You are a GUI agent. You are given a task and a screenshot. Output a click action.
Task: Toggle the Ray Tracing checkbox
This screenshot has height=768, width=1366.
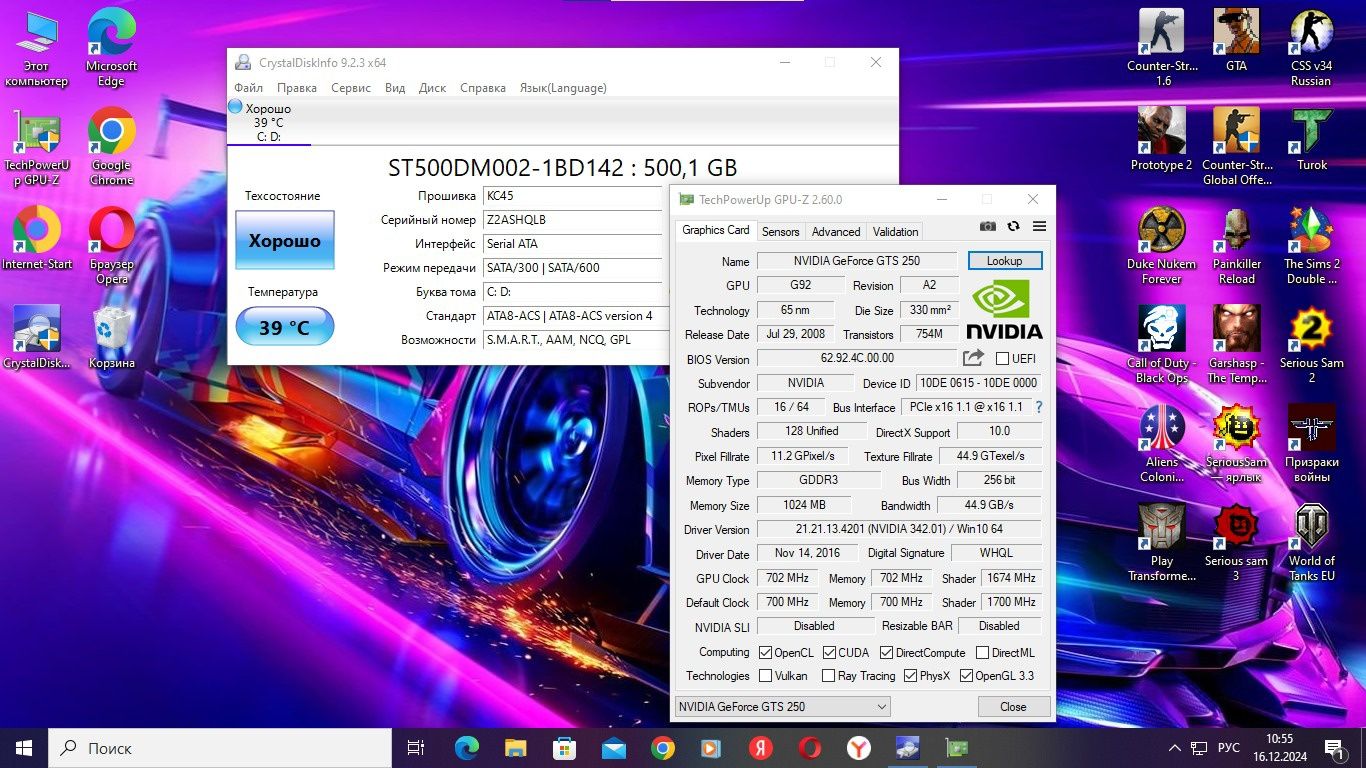[x=828, y=676]
